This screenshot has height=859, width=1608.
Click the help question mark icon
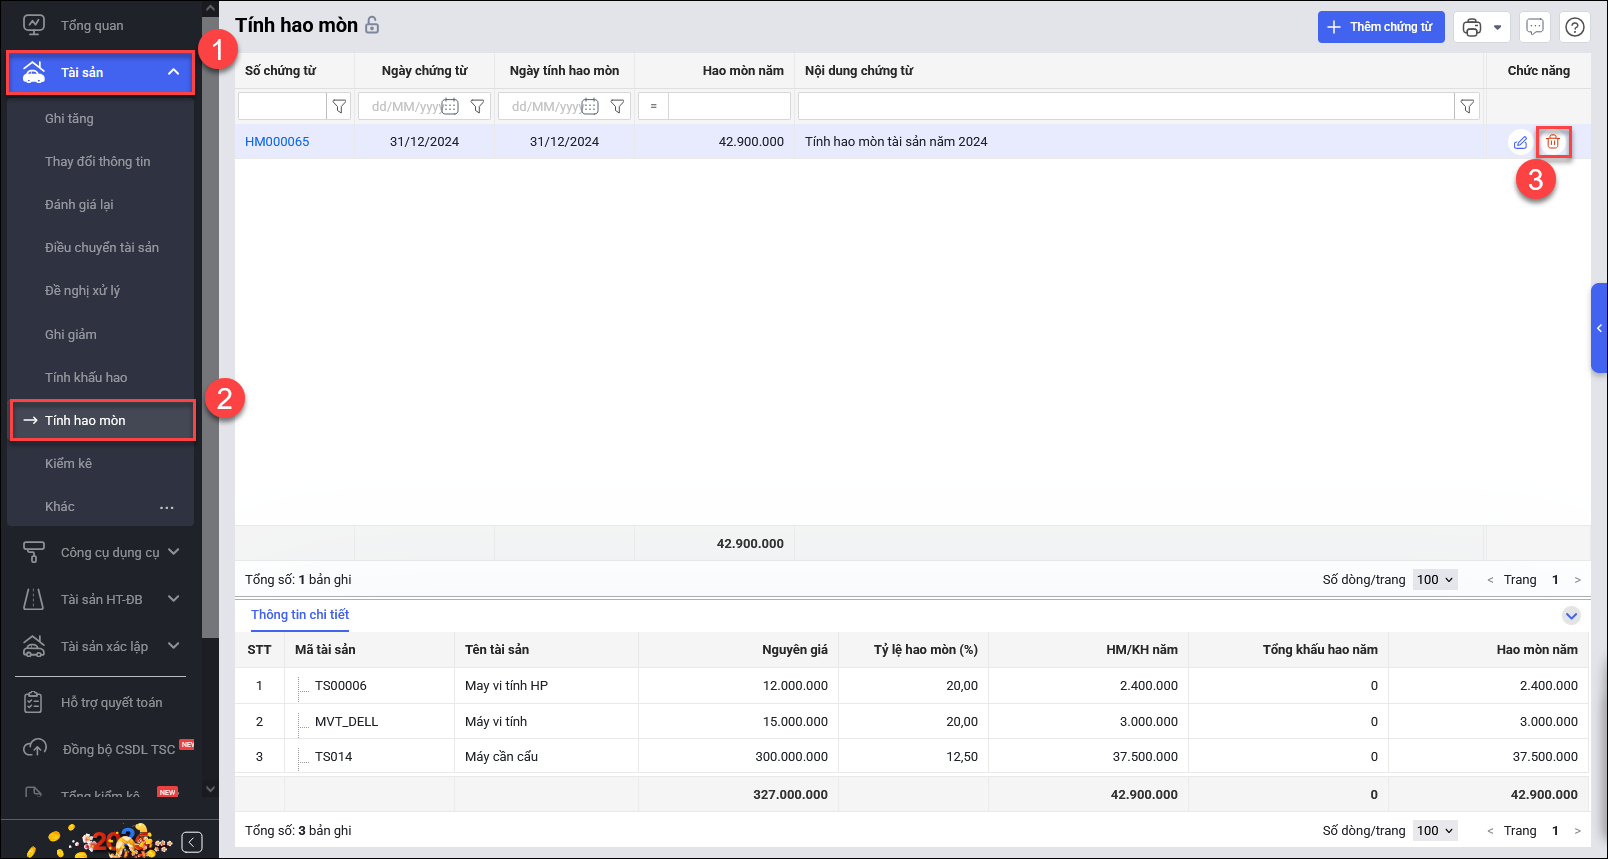pyautogui.click(x=1575, y=27)
